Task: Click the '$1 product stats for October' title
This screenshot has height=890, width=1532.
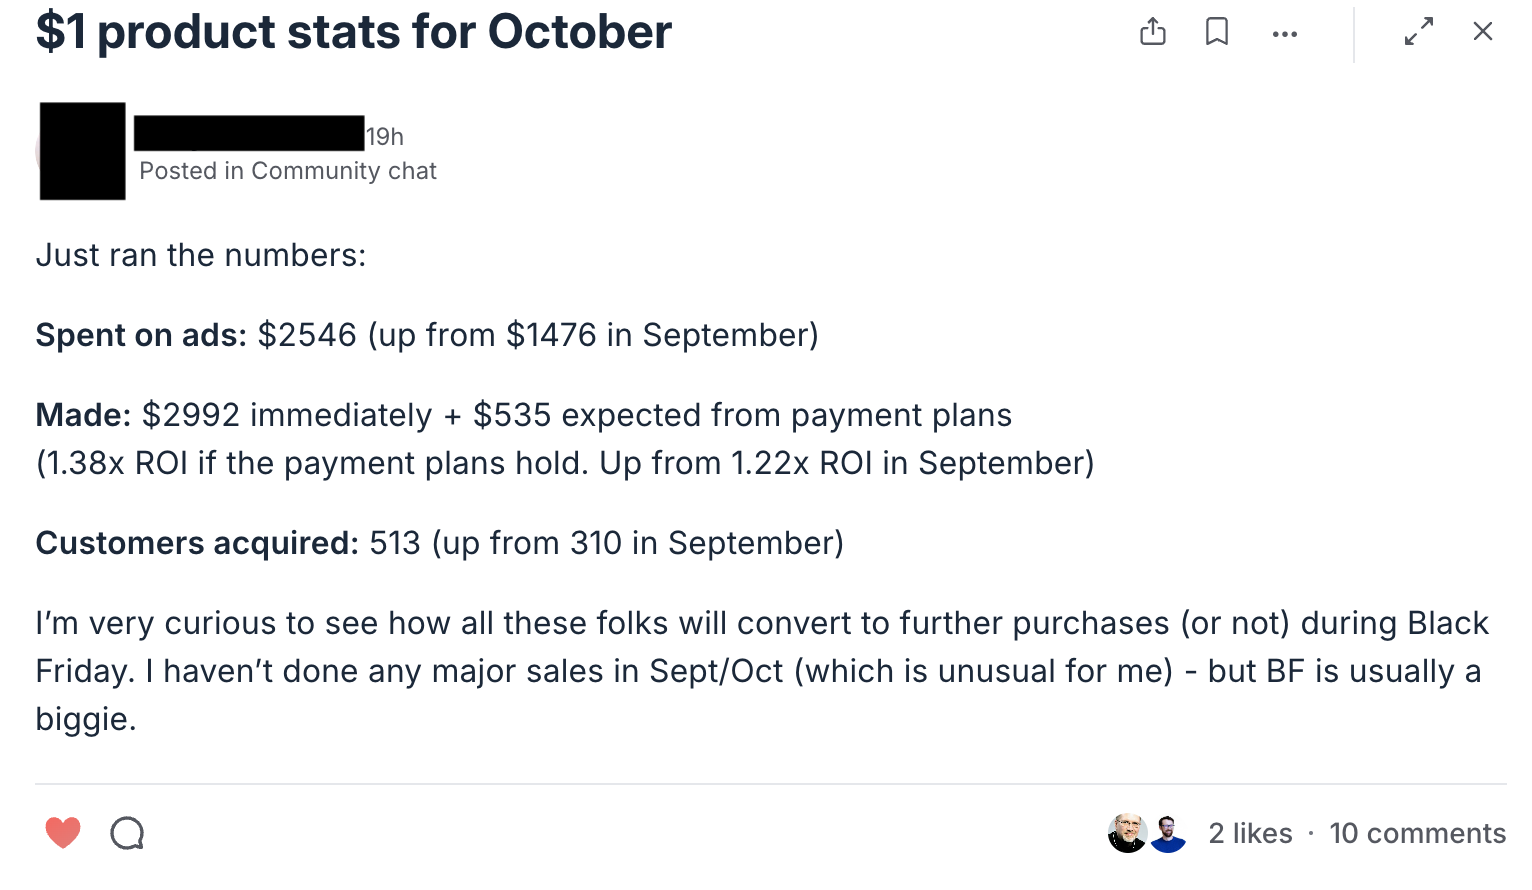Action: coord(354,32)
